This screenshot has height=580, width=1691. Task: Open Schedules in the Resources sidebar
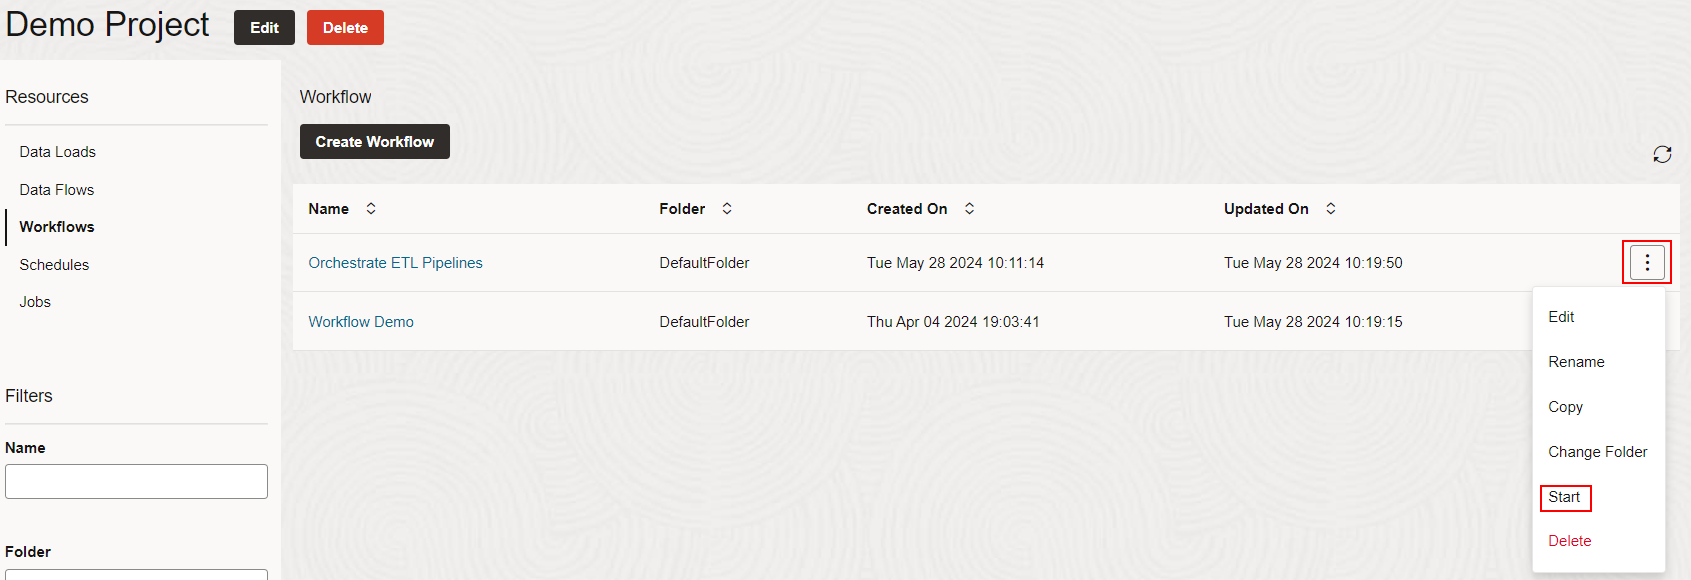(x=54, y=265)
